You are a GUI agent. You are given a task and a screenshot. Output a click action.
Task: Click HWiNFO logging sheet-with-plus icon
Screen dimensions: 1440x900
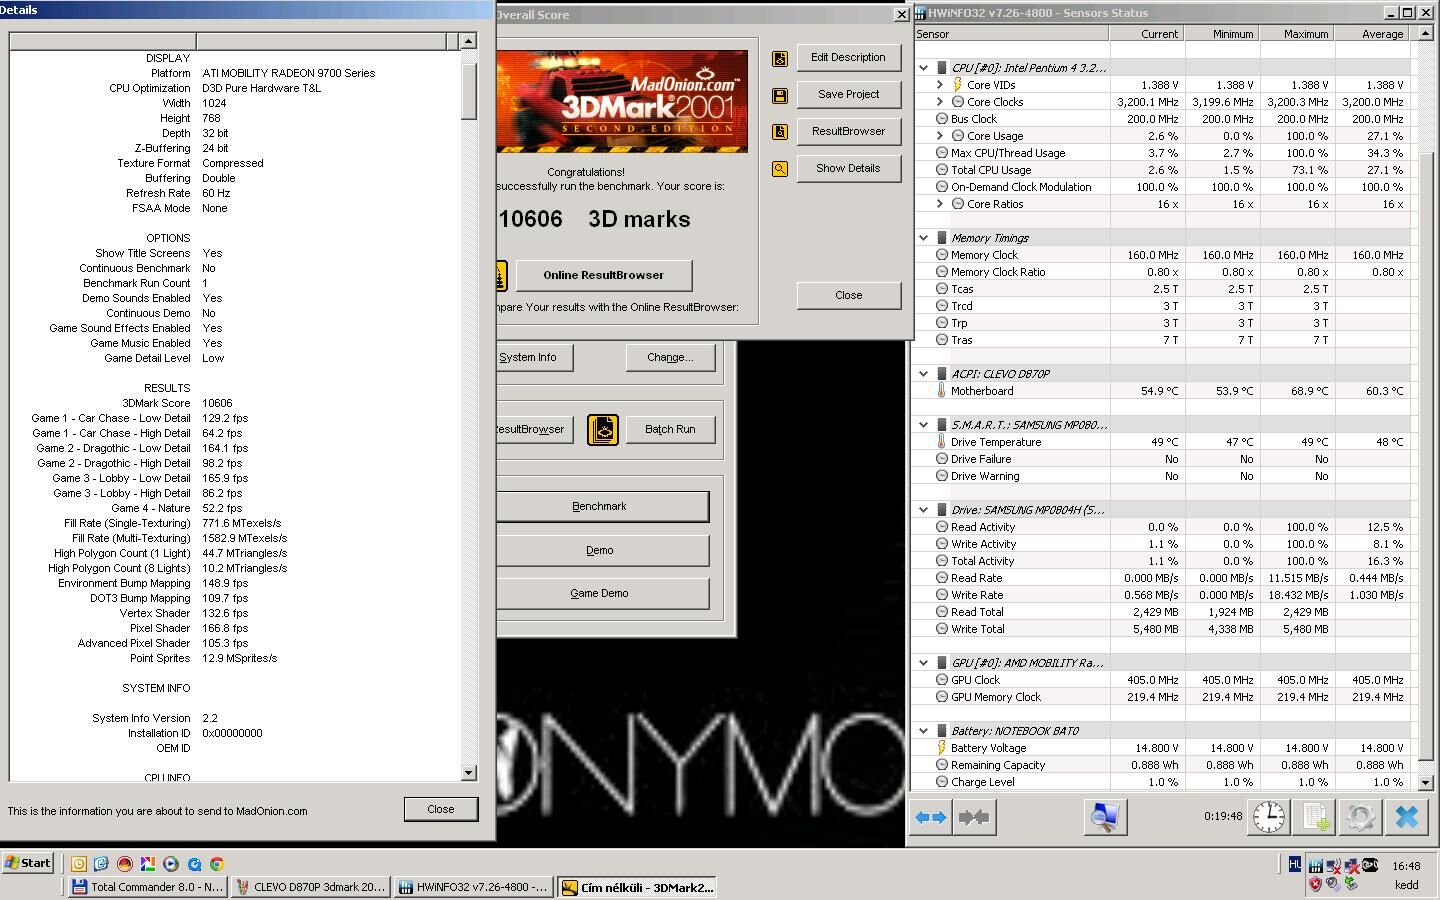pos(1315,817)
